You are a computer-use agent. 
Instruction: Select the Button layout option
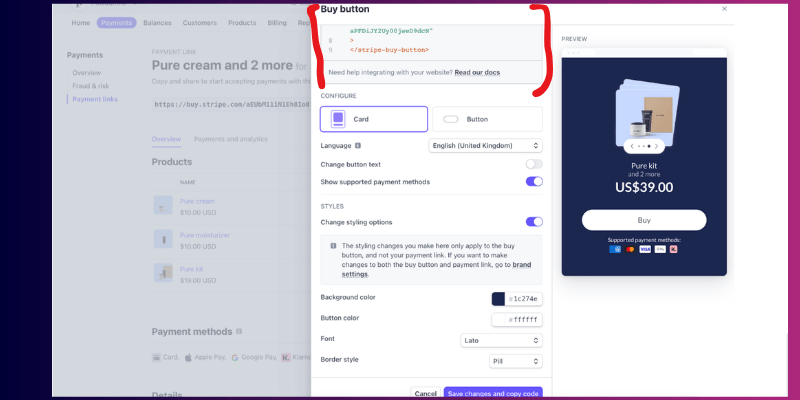coord(487,119)
